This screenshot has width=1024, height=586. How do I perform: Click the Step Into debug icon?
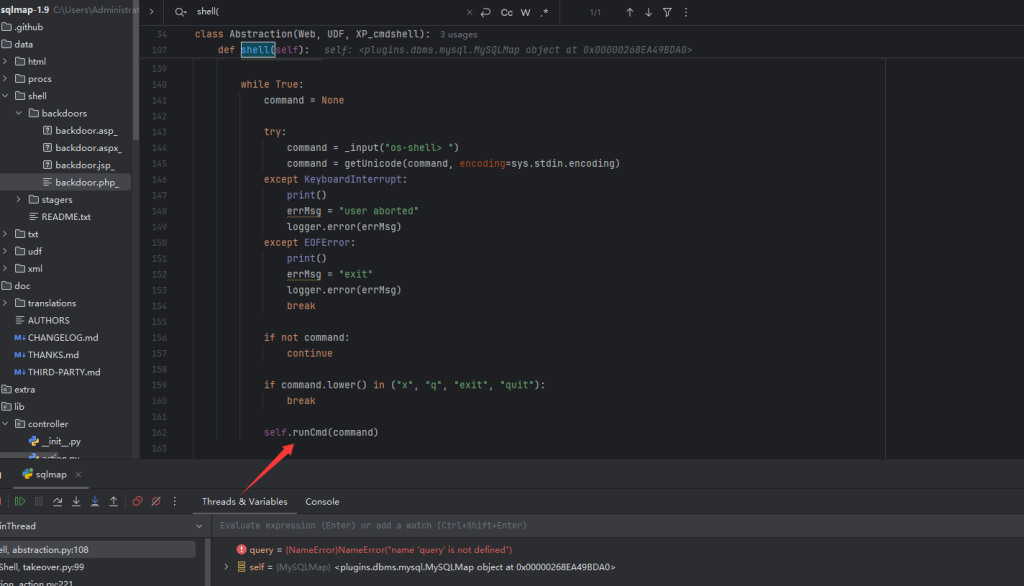tap(76, 502)
